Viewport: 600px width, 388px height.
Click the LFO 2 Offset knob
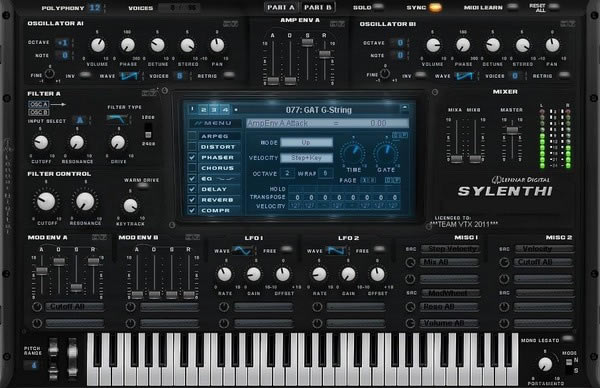point(377,274)
